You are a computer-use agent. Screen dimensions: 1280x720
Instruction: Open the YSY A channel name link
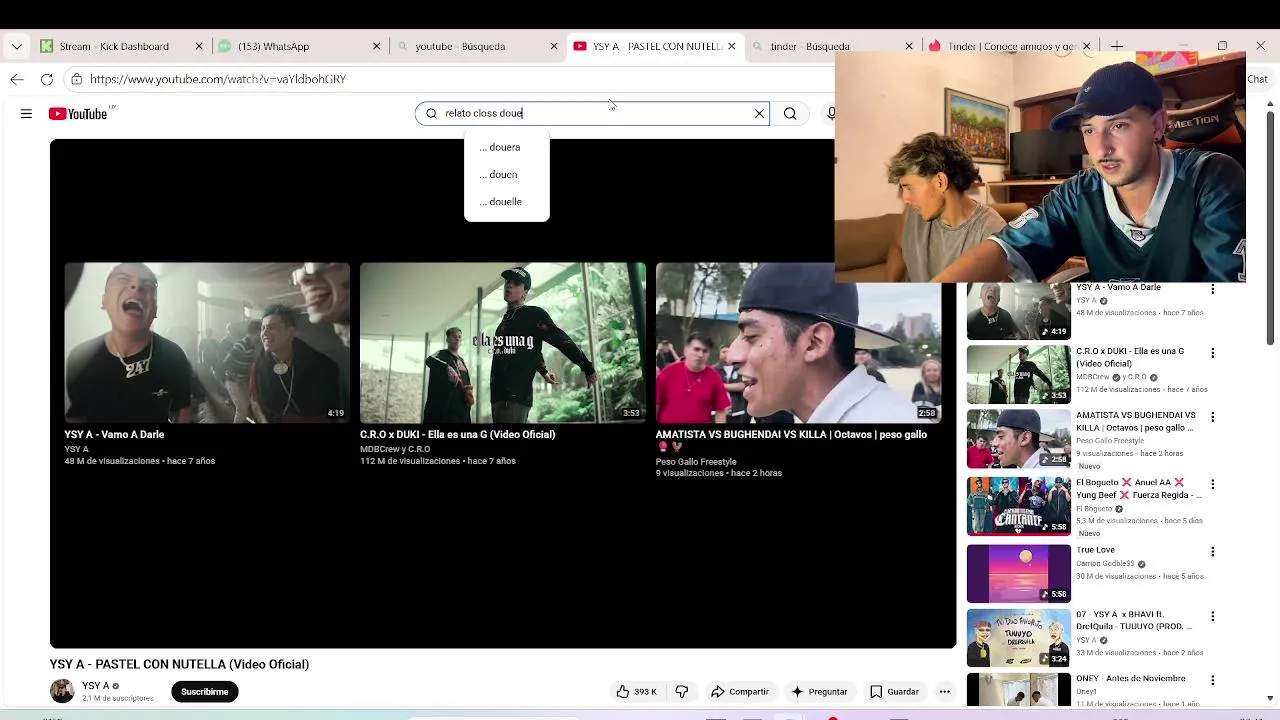click(x=96, y=686)
